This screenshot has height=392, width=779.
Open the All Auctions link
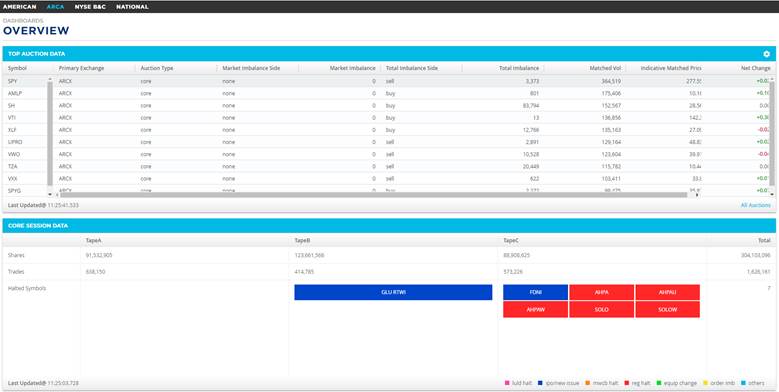755,205
